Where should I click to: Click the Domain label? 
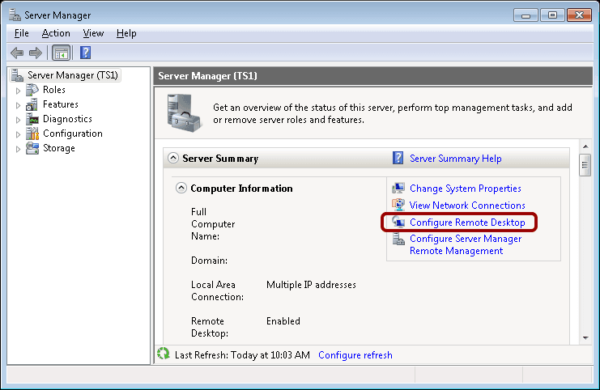[209, 261]
